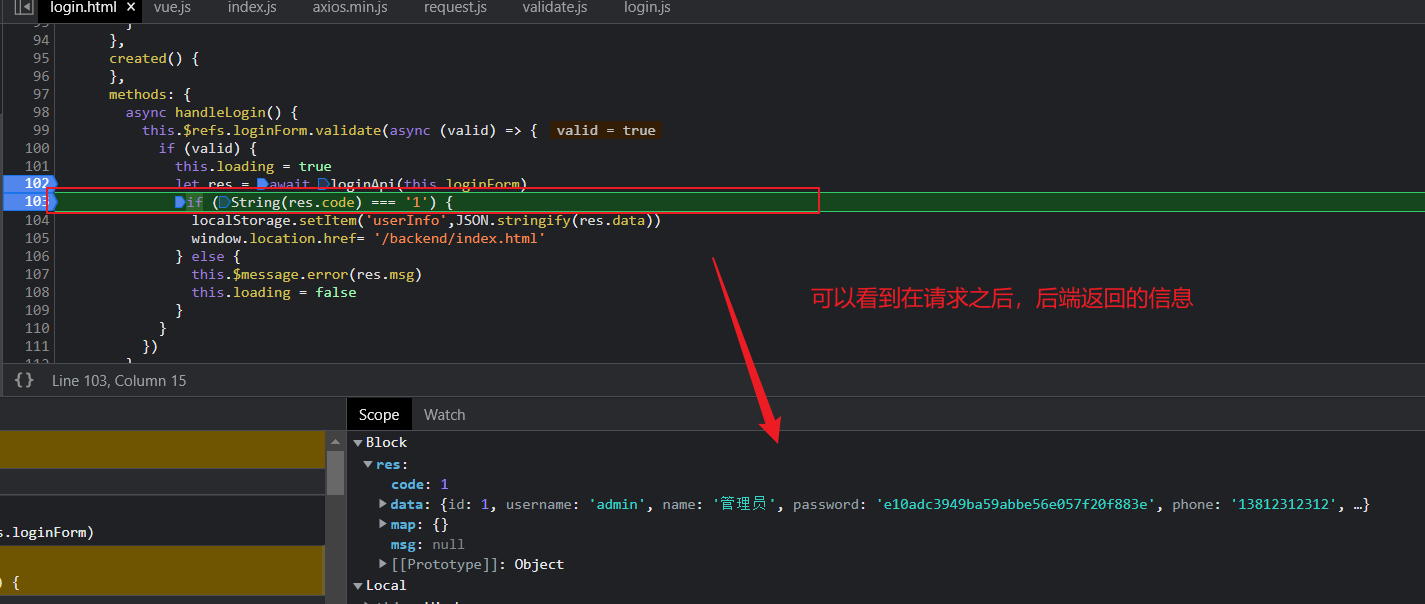Expand the data object in scope
This screenshot has height=604, width=1425.
[x=383, y=504]
